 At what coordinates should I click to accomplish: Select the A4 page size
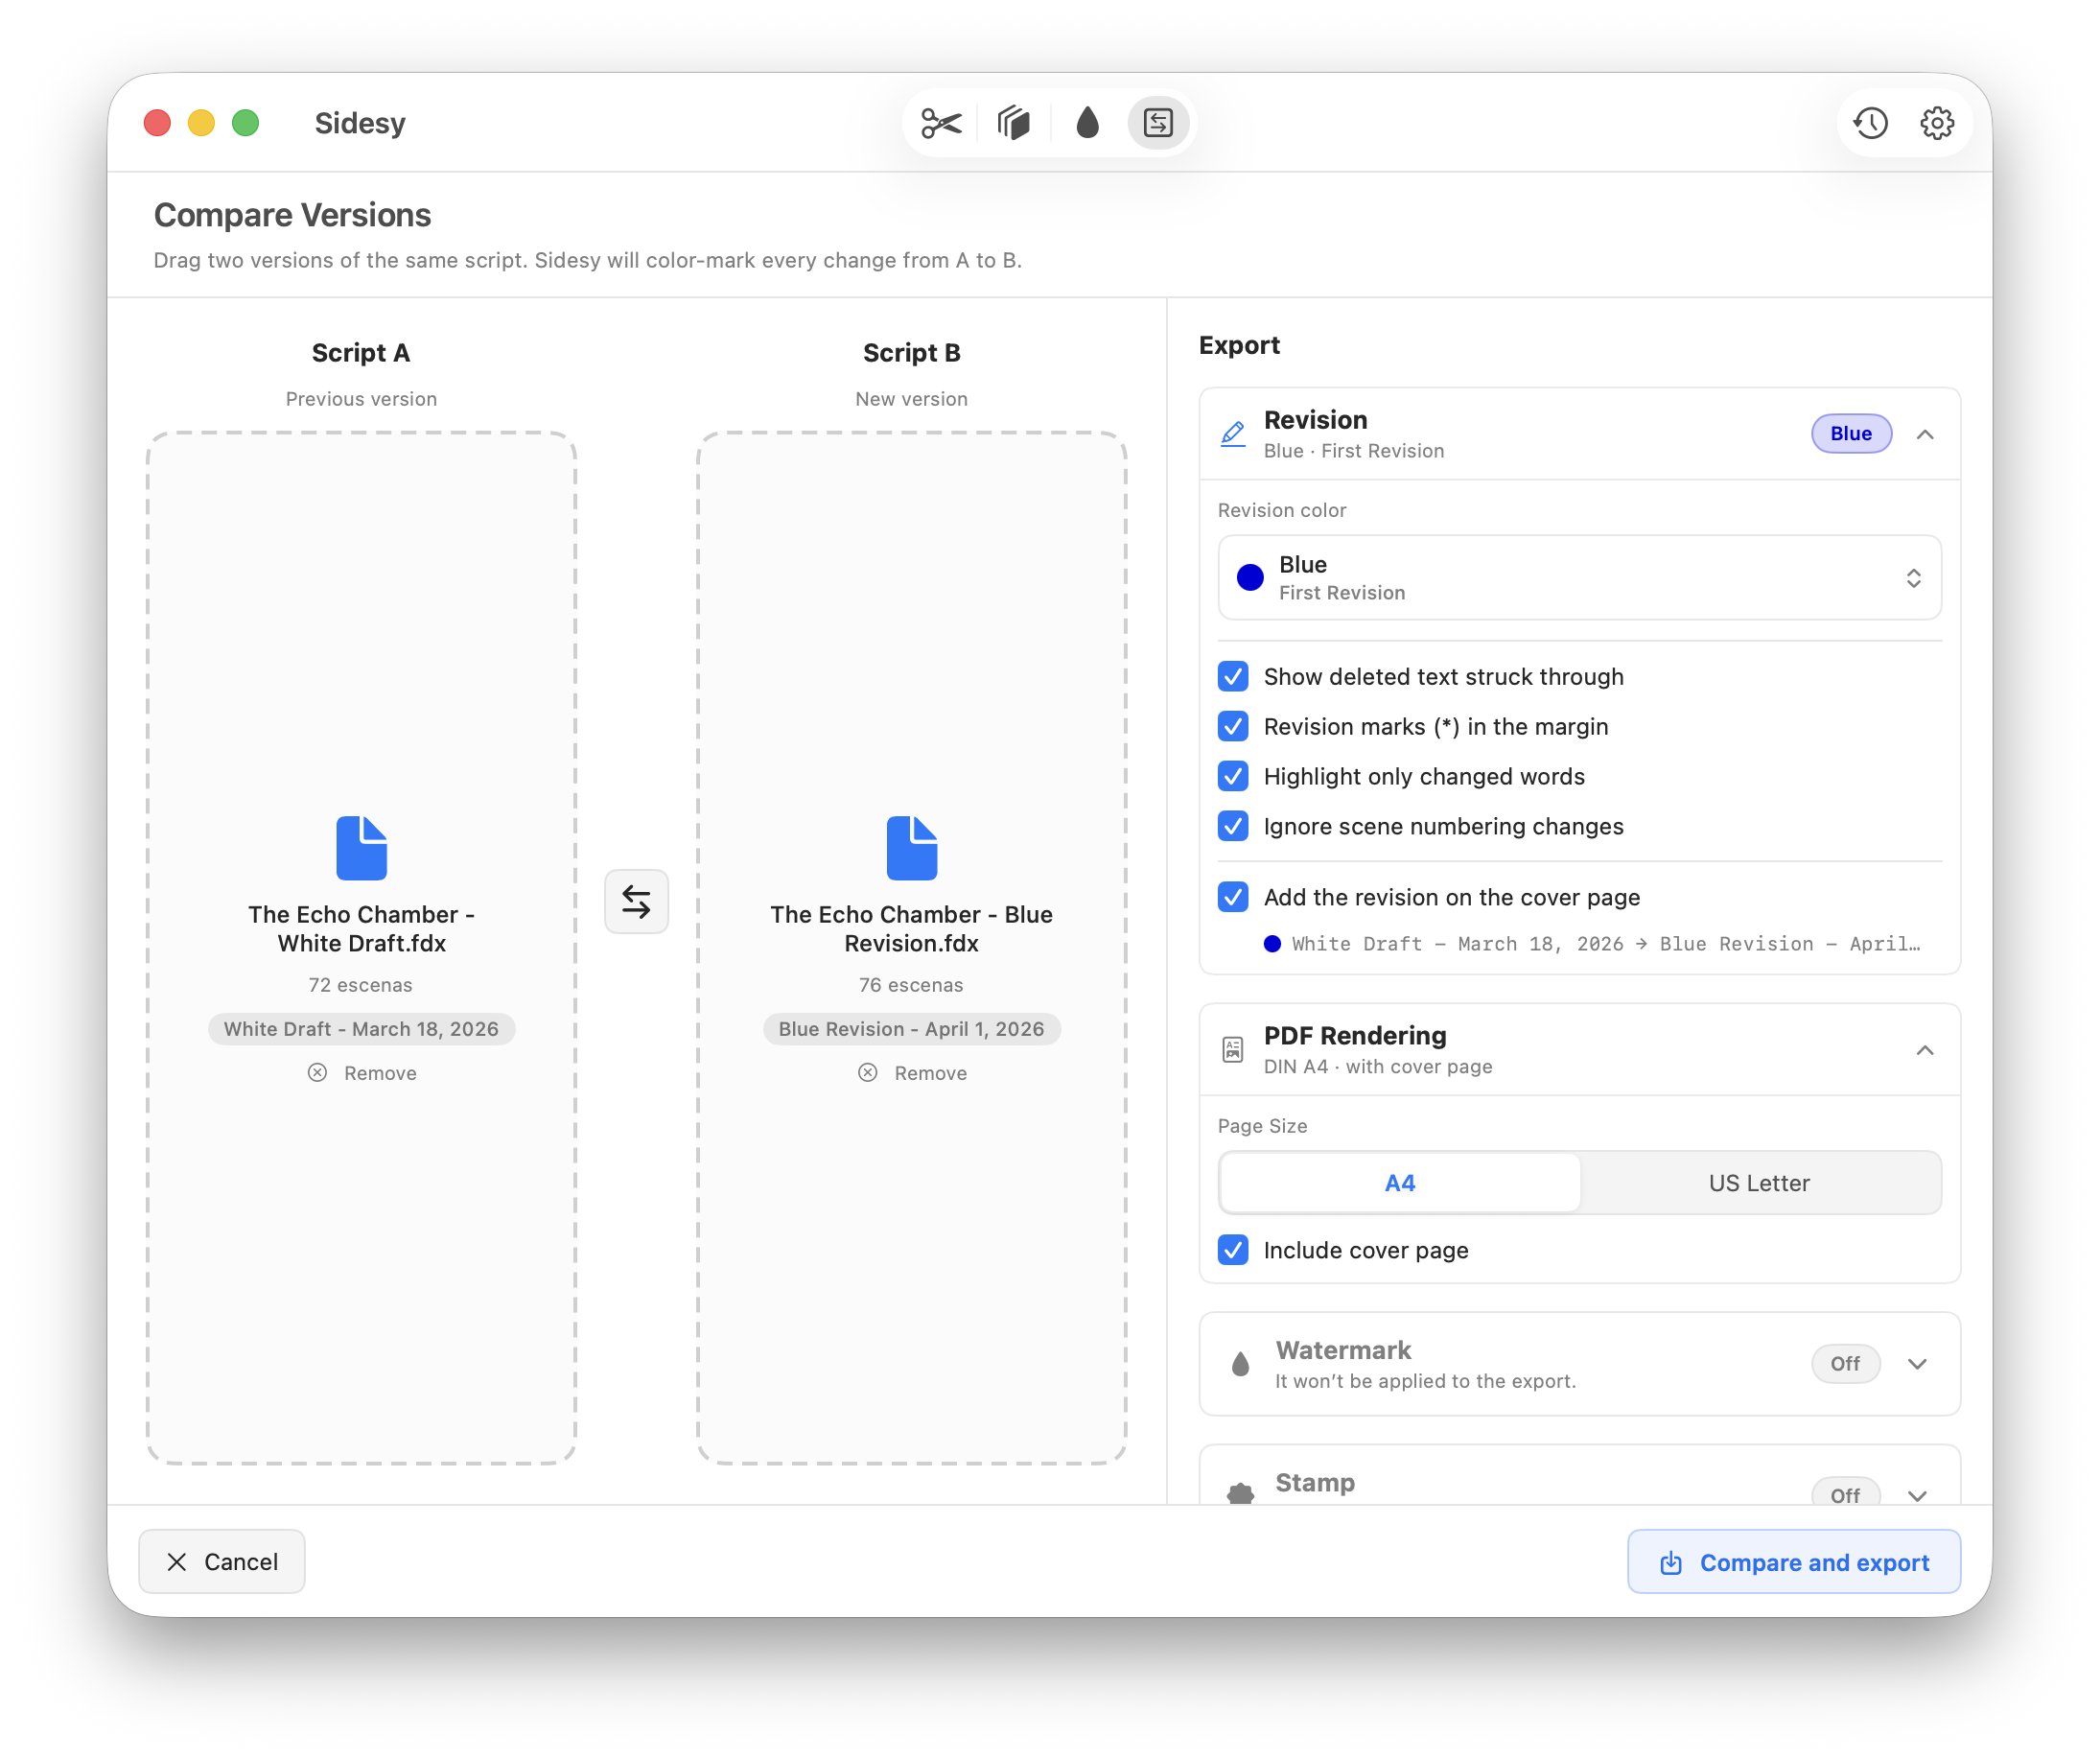1400,1183
